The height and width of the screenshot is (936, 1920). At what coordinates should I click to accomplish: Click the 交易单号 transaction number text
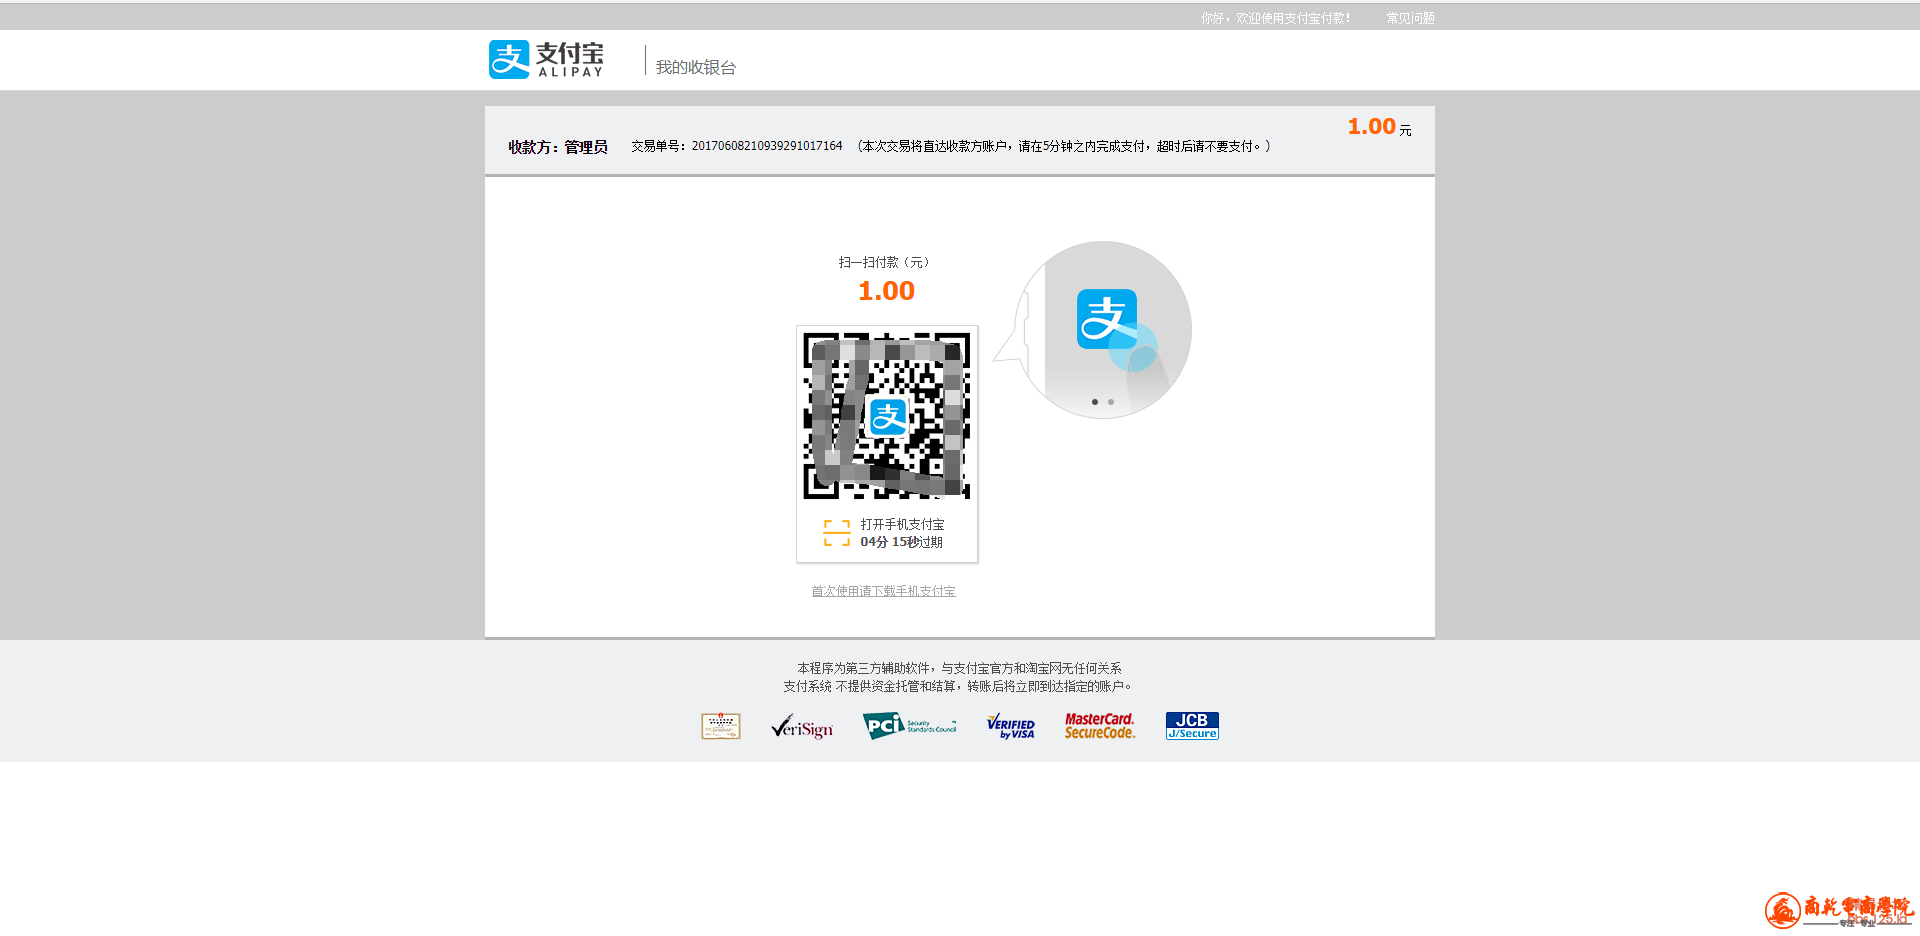click(737, 146)
